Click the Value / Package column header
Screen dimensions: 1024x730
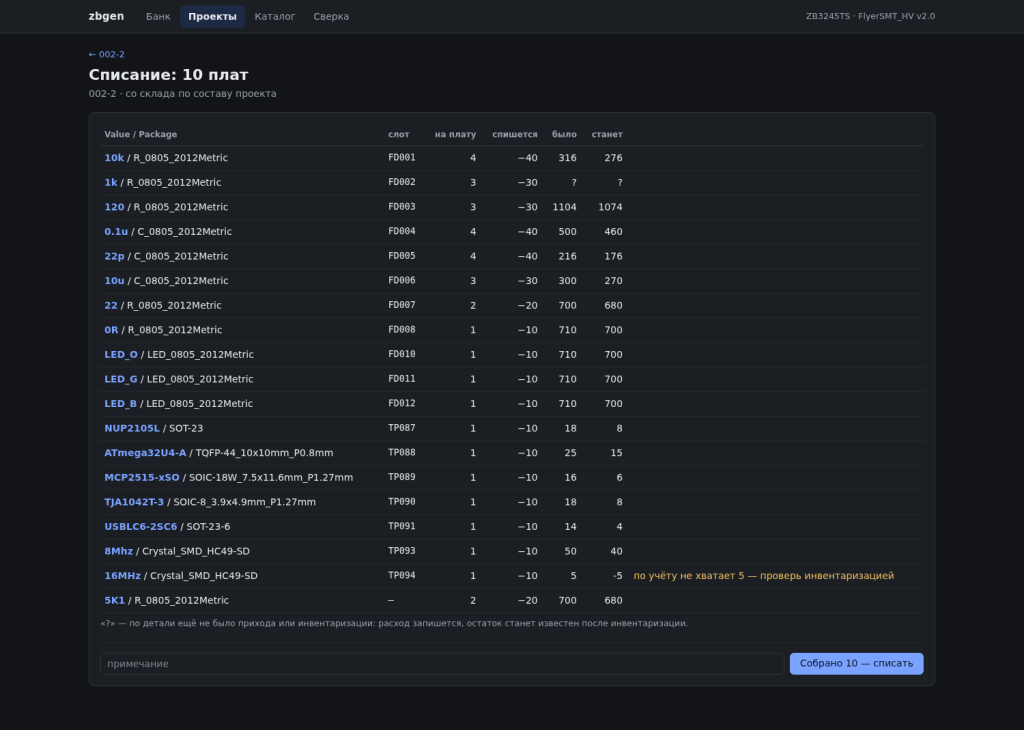(140, 135)
